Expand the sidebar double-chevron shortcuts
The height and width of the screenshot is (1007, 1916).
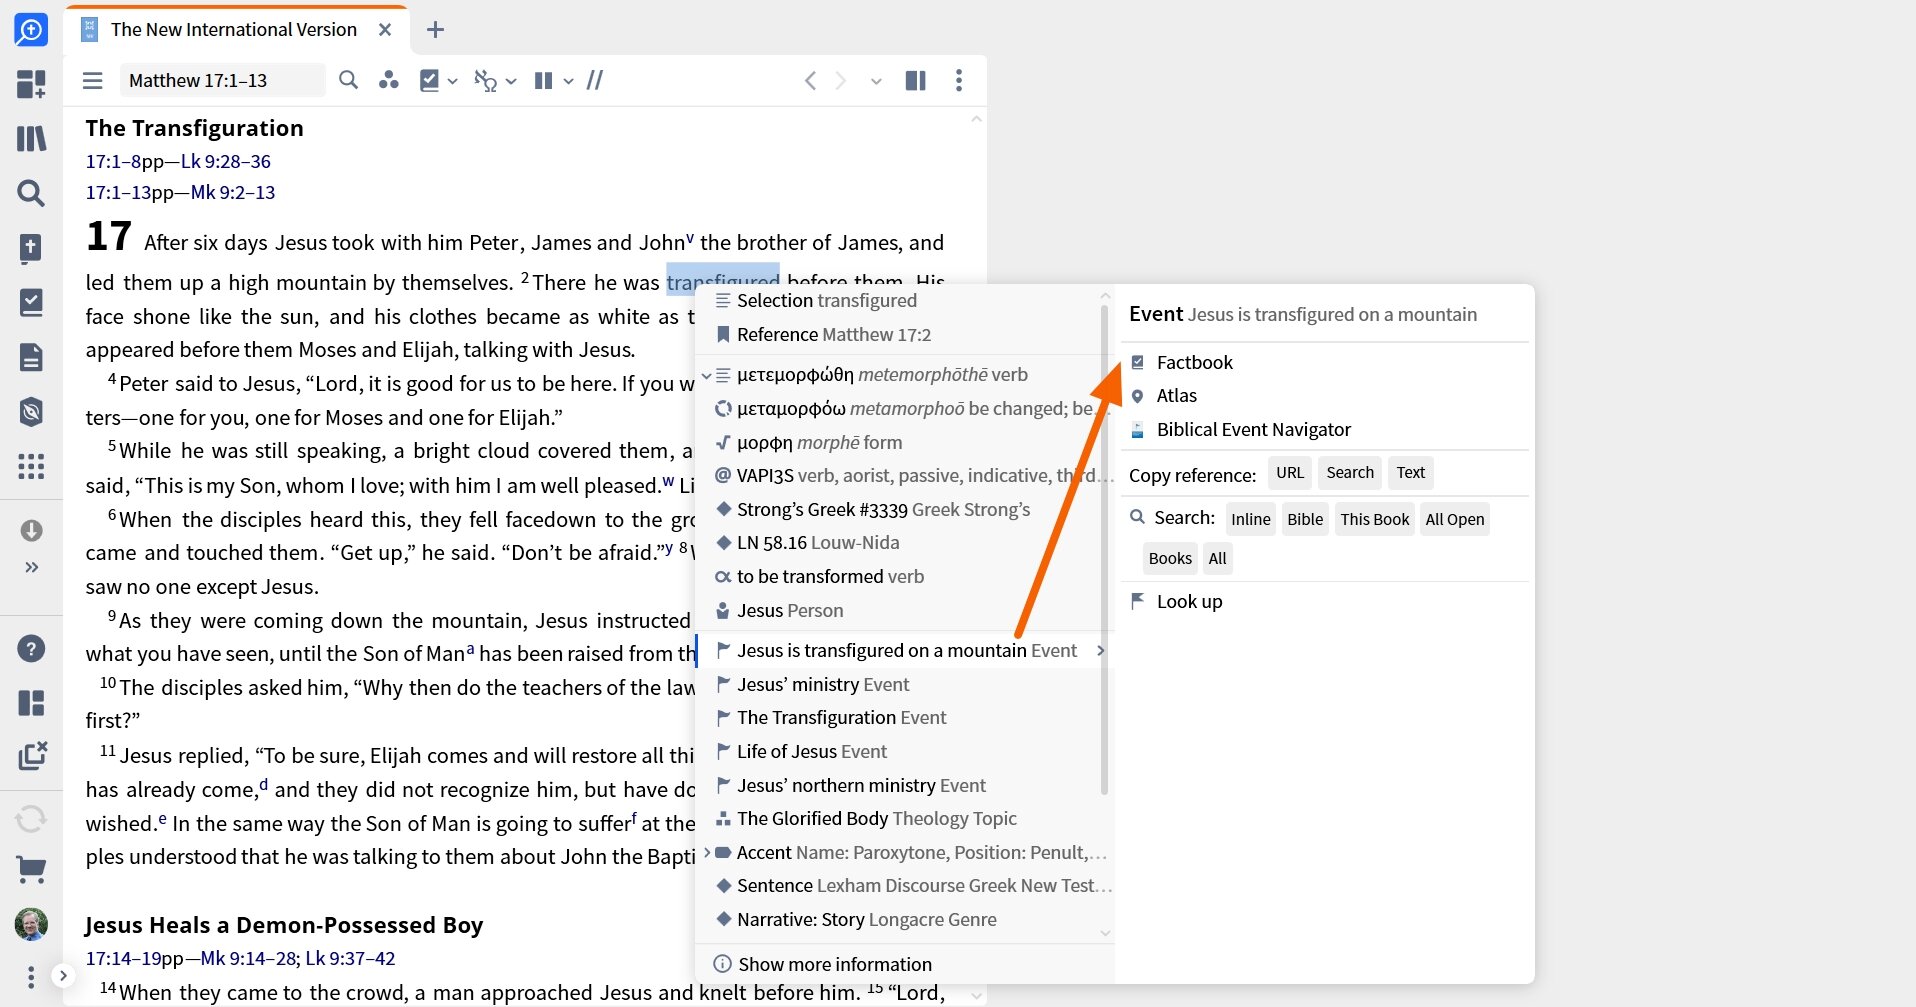pos(31,567)
